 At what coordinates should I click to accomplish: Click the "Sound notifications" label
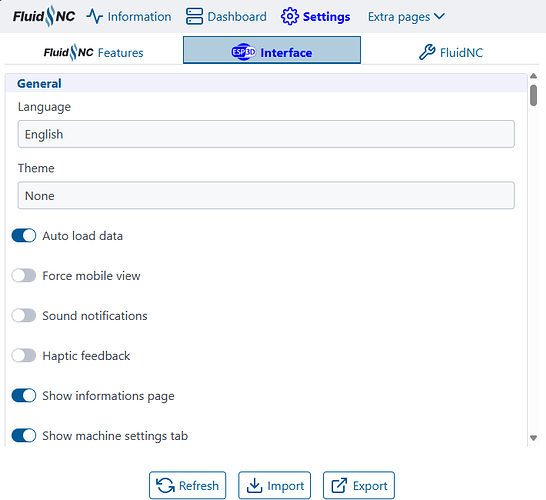point(95,316)
